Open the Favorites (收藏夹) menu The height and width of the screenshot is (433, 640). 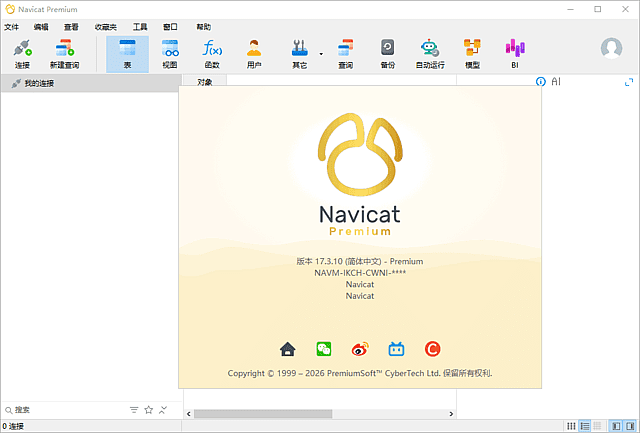[106, 27]
